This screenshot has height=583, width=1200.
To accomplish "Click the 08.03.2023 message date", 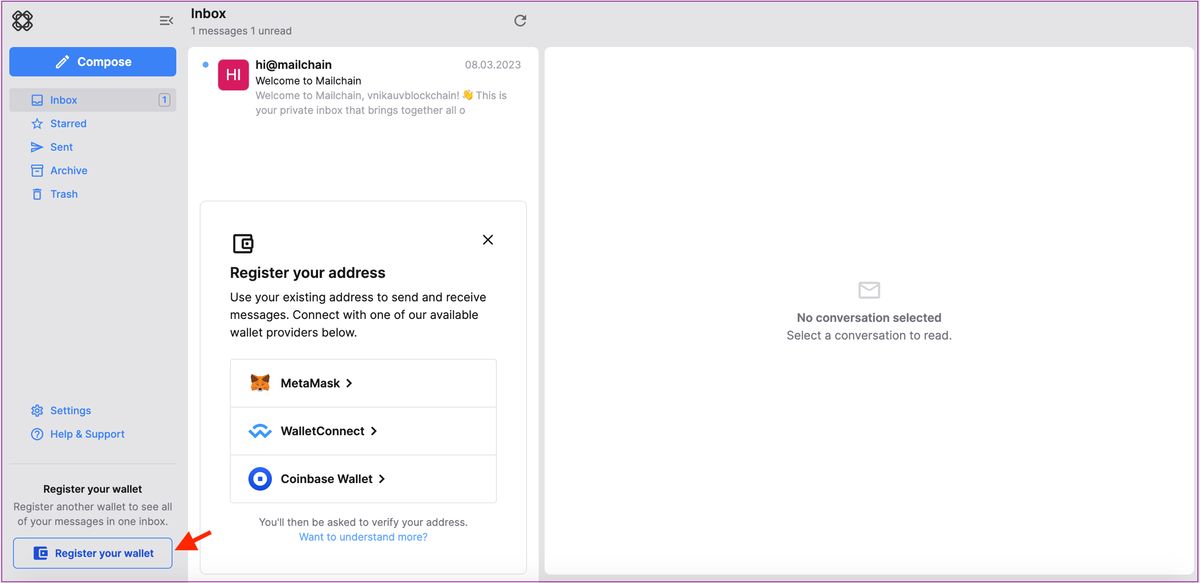I will coord(493,65).
